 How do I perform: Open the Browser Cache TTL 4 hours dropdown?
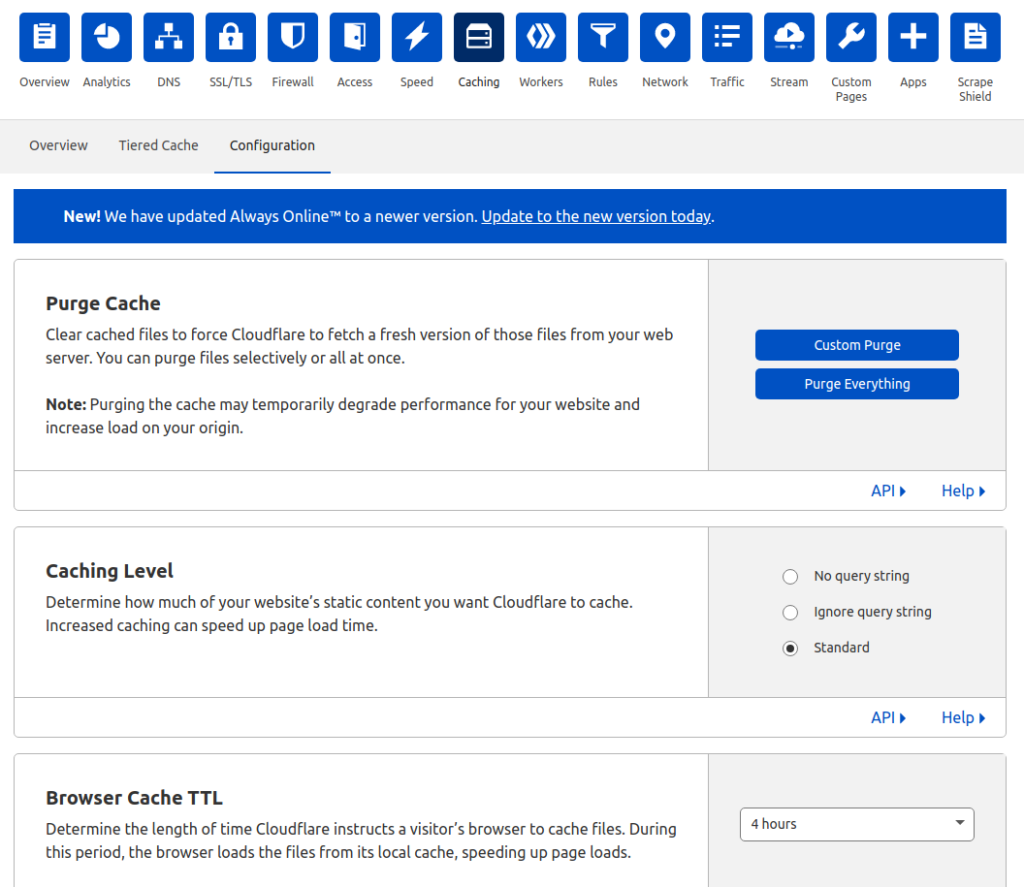(x=857, y=824)
